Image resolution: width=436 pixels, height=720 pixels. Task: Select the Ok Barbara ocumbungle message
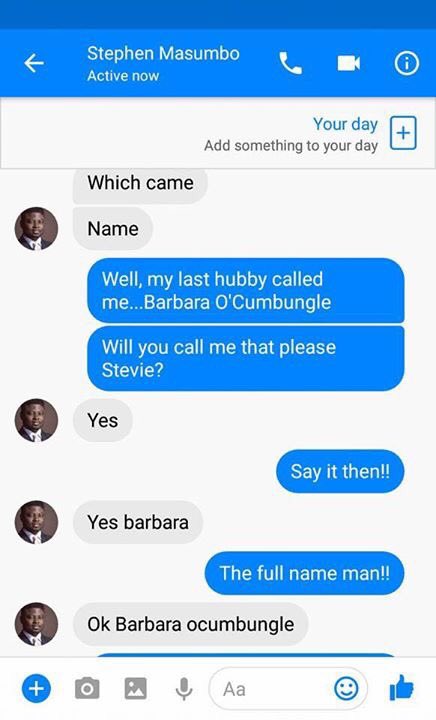(x=190, y=624)
